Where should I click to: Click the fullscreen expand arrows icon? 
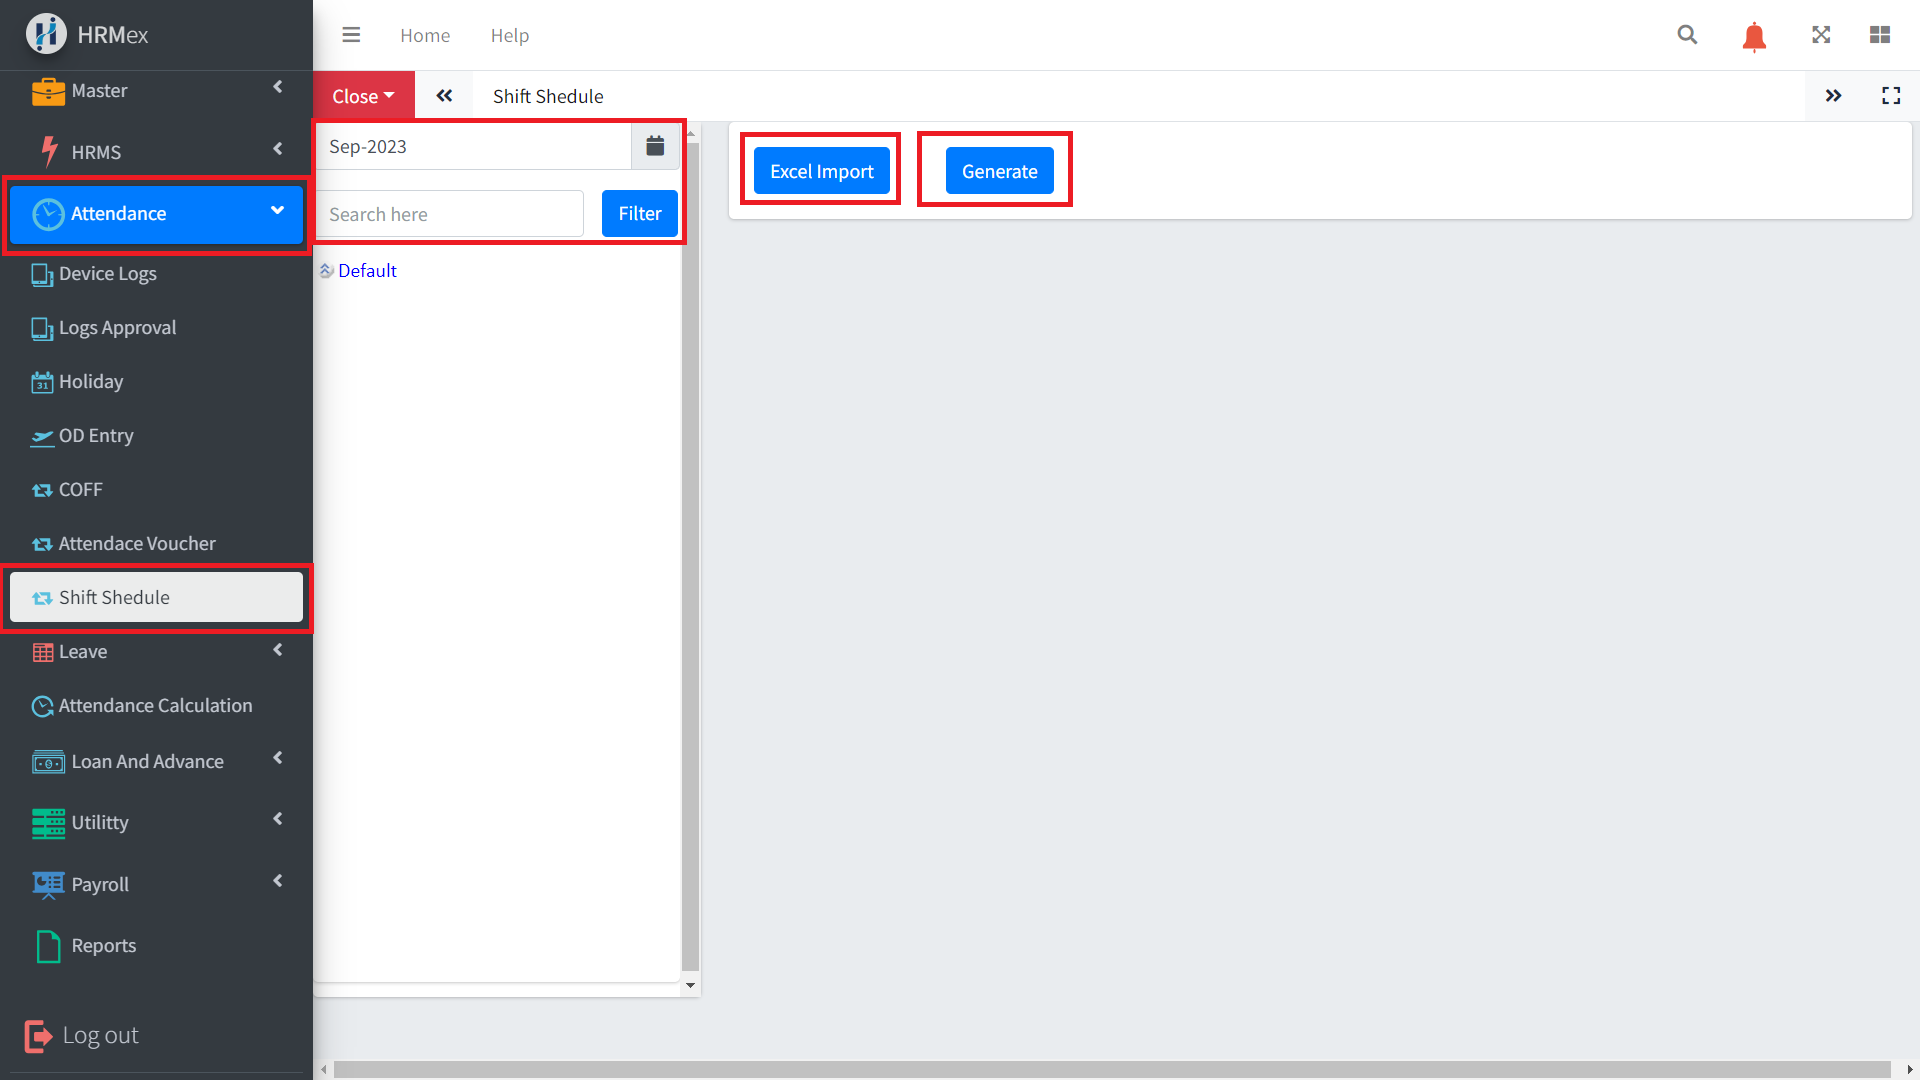[1821, 35]
